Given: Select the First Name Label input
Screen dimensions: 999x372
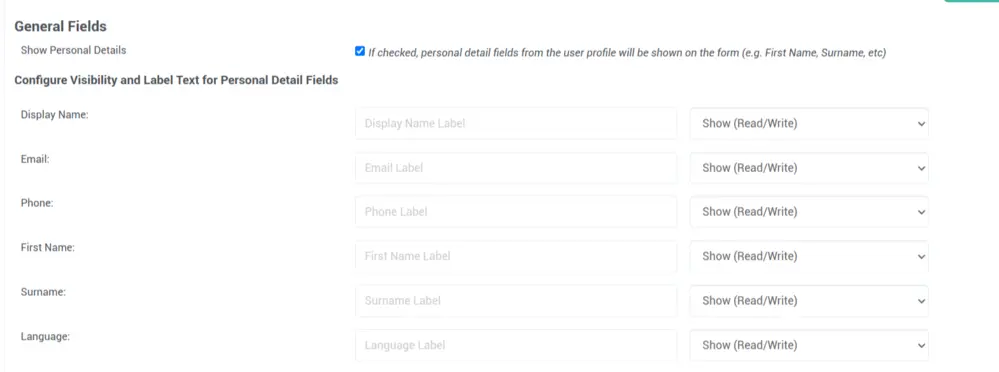Looking at the screenshot, I should [516, 256].
